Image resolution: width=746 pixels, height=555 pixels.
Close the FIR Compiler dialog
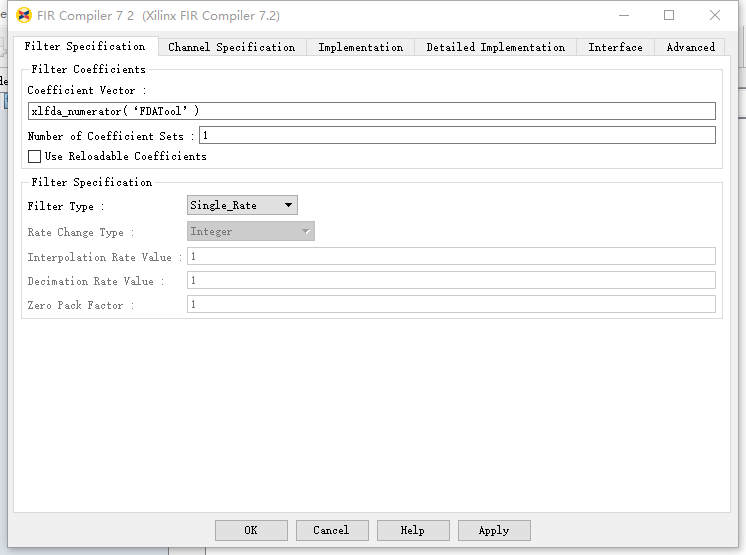715,16
